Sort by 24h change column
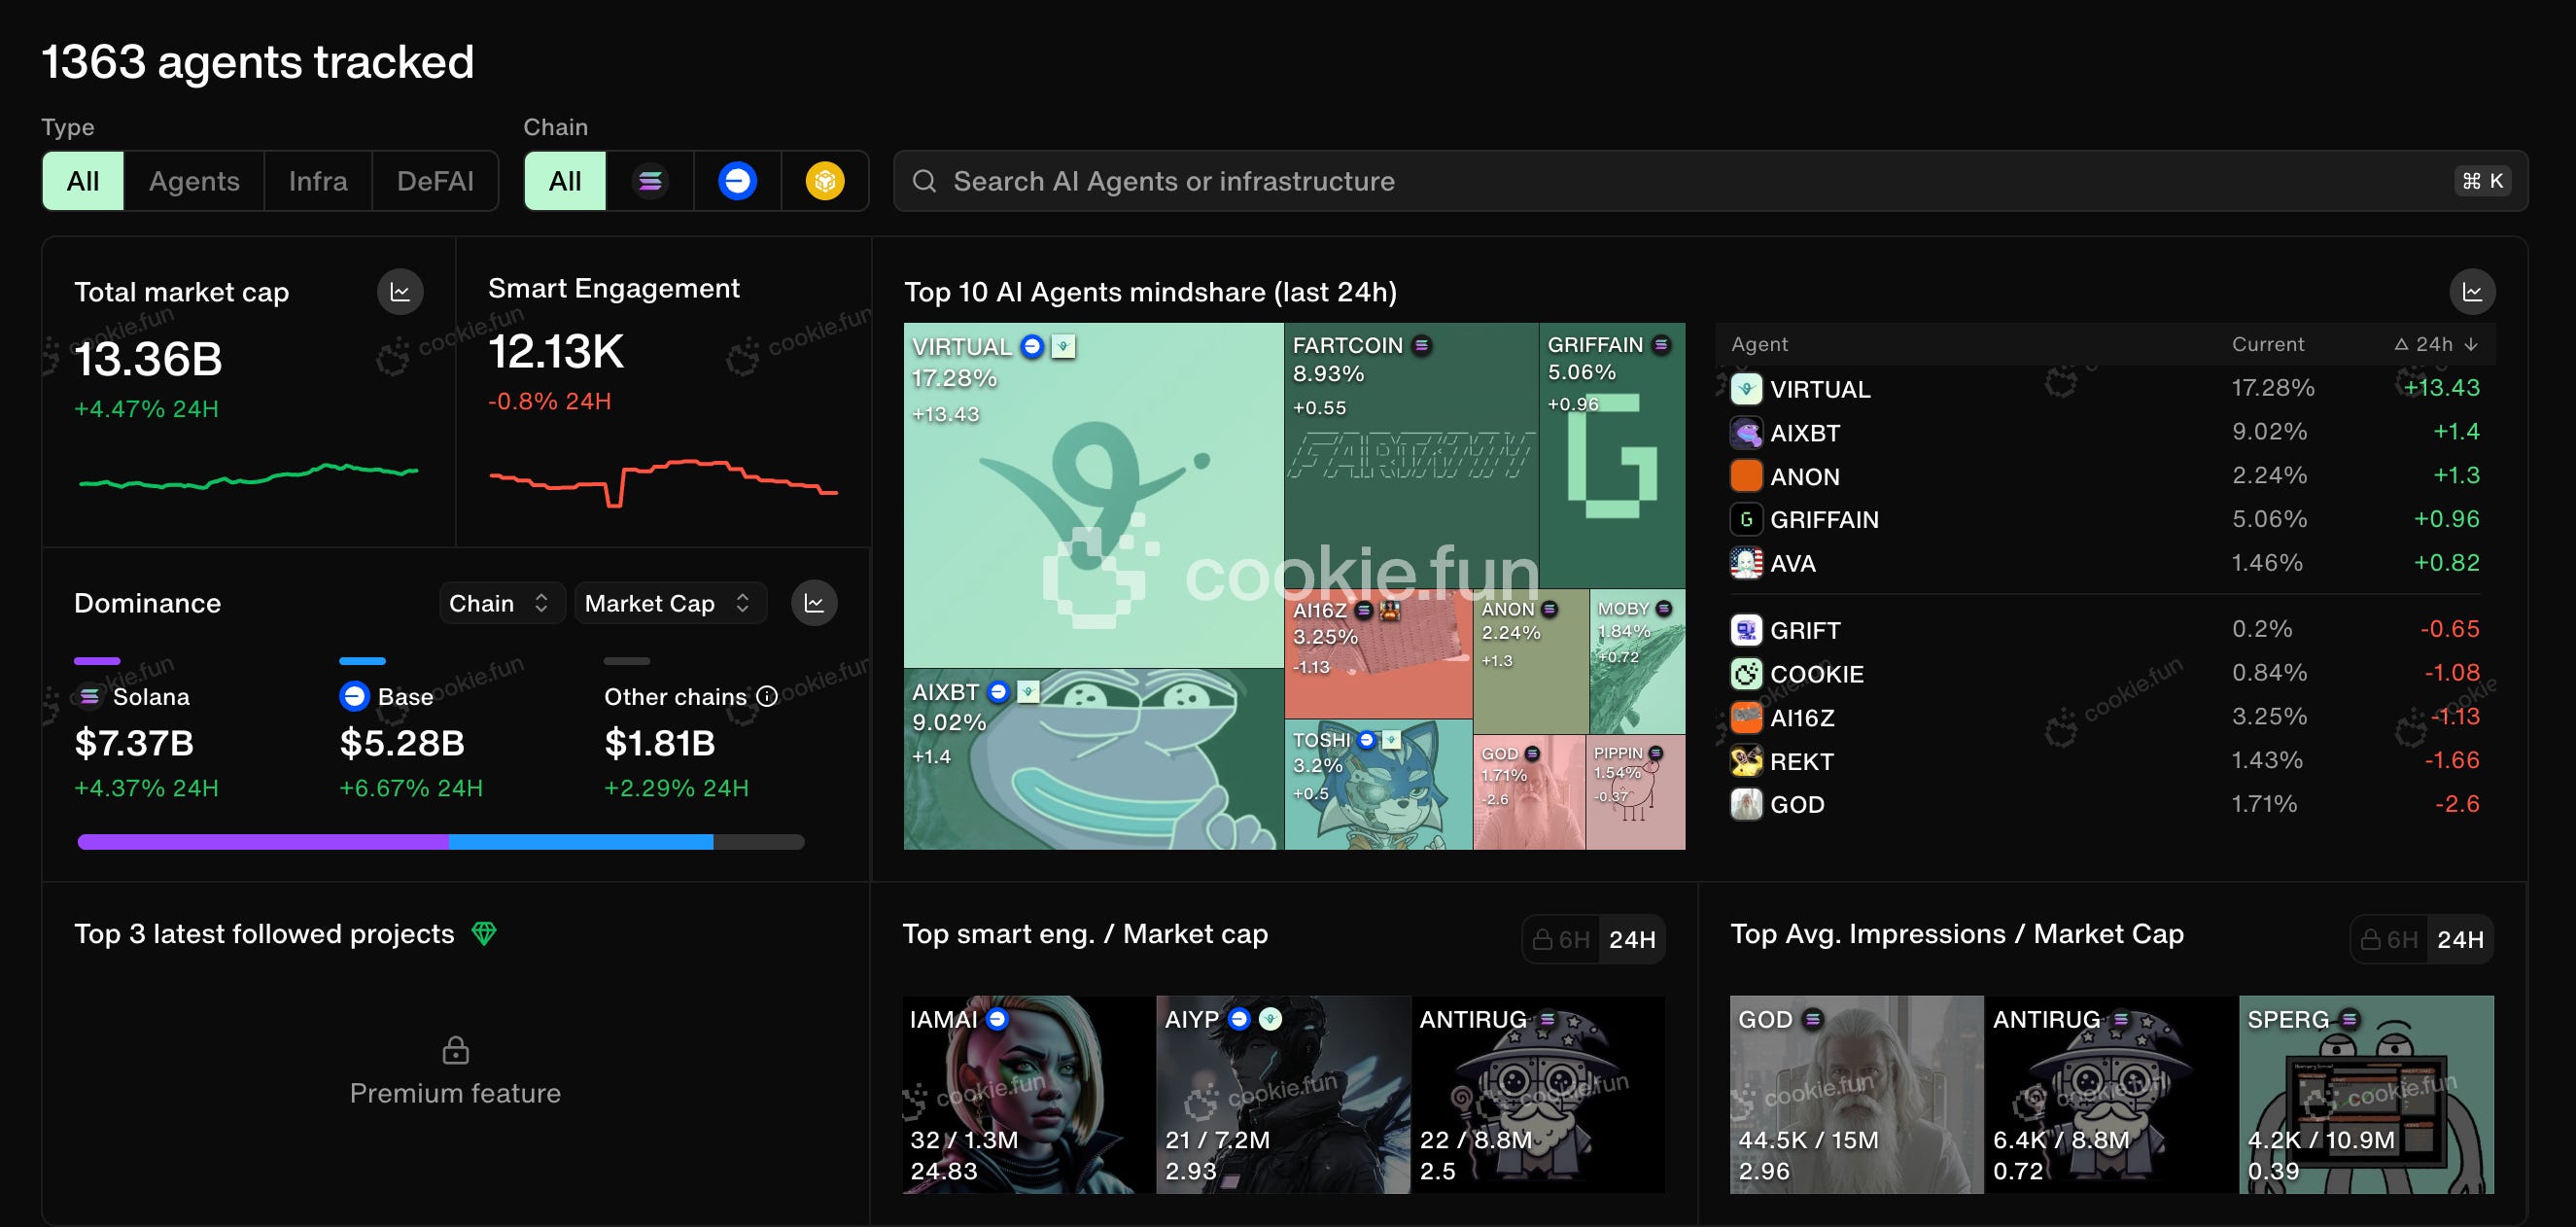Viewport: 2576px width, 1227px height. pyautogui.click(x=2436, y=344)
